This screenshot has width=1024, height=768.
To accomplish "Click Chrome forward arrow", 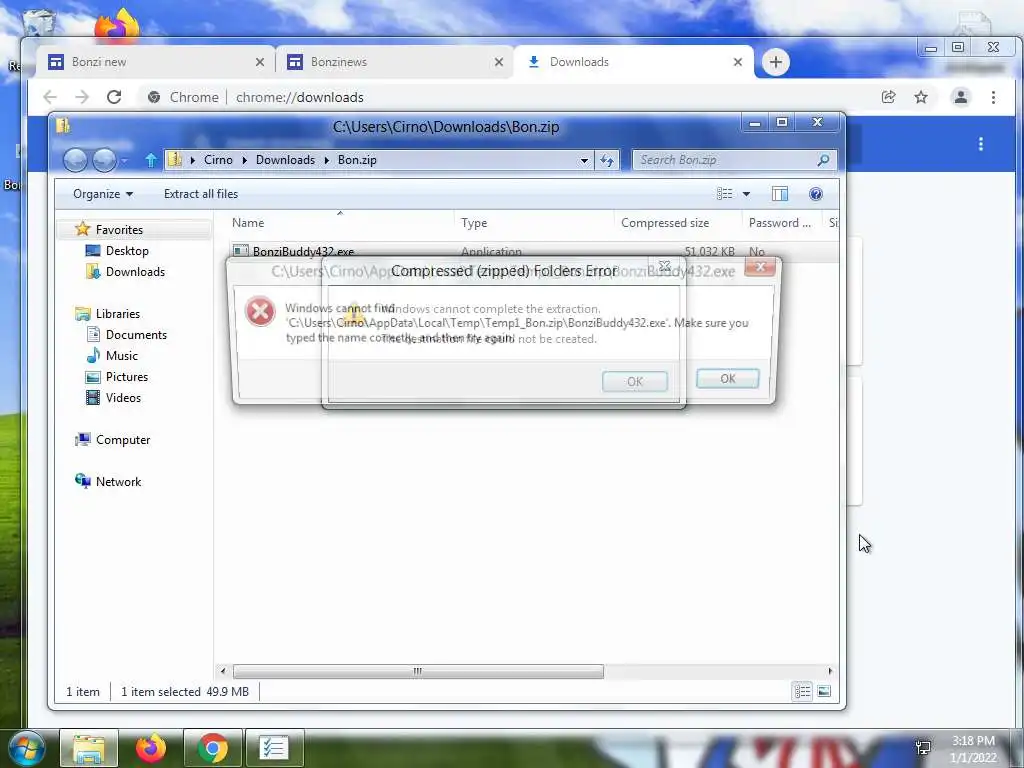I will click(82, 97).
